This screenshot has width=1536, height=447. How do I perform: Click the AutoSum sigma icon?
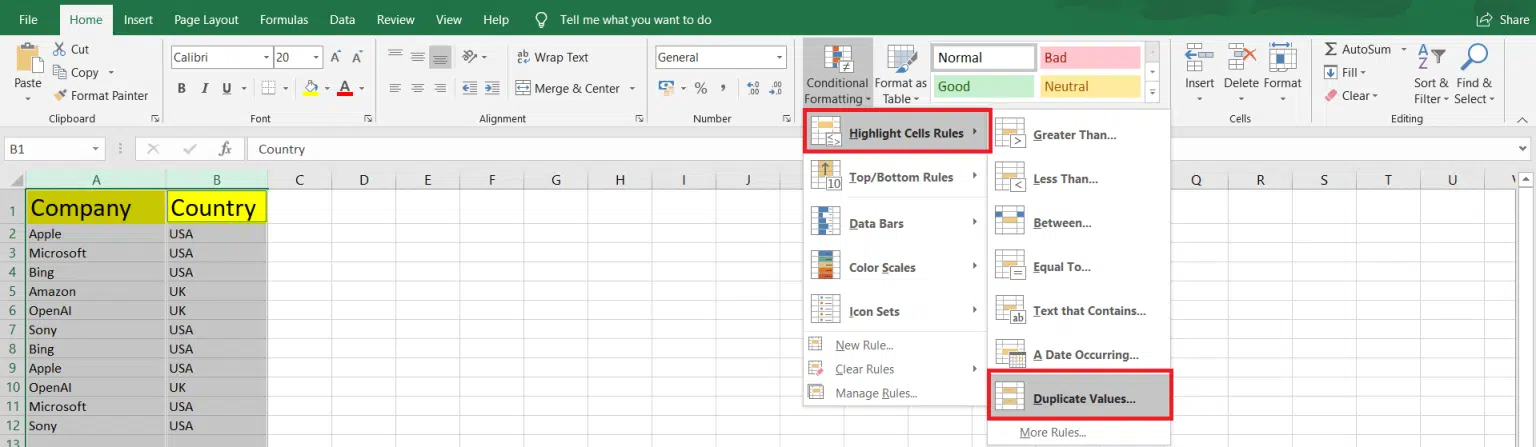(1331, 49)
